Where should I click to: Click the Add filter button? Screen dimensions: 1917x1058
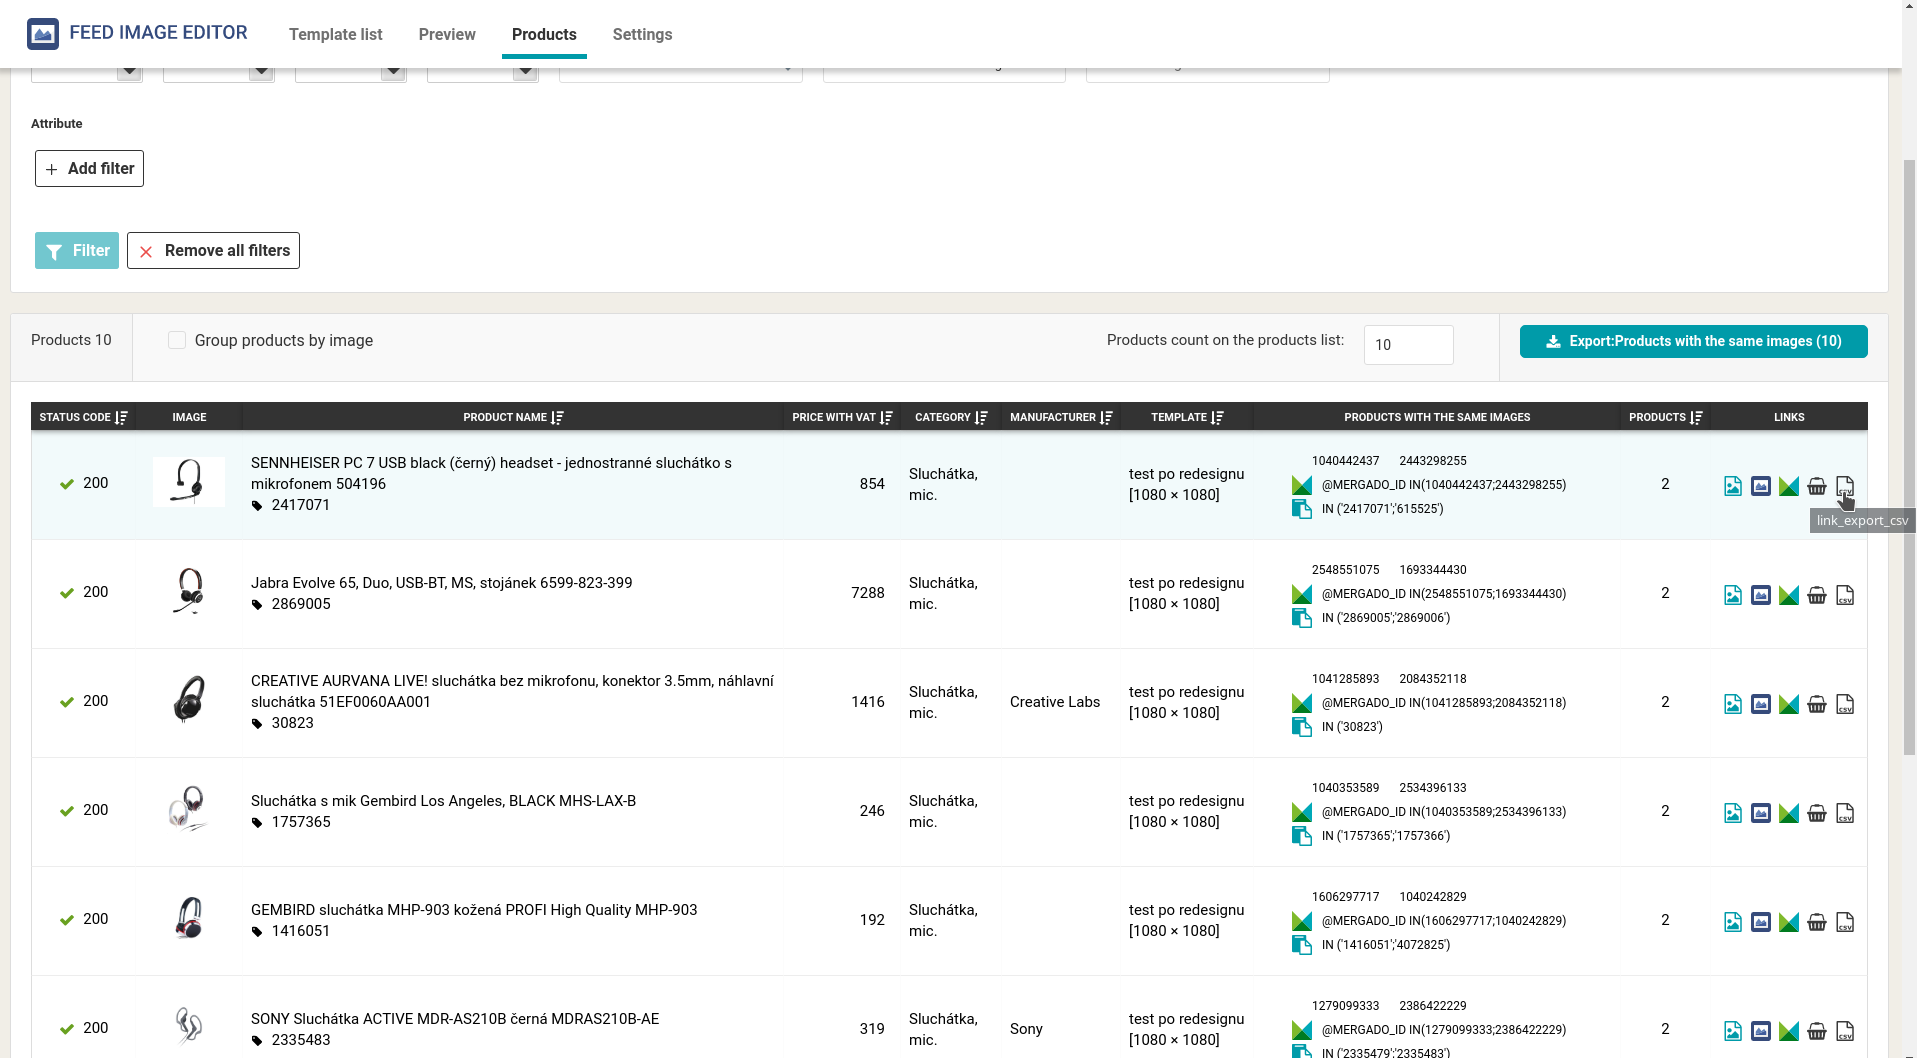[89, 168]
